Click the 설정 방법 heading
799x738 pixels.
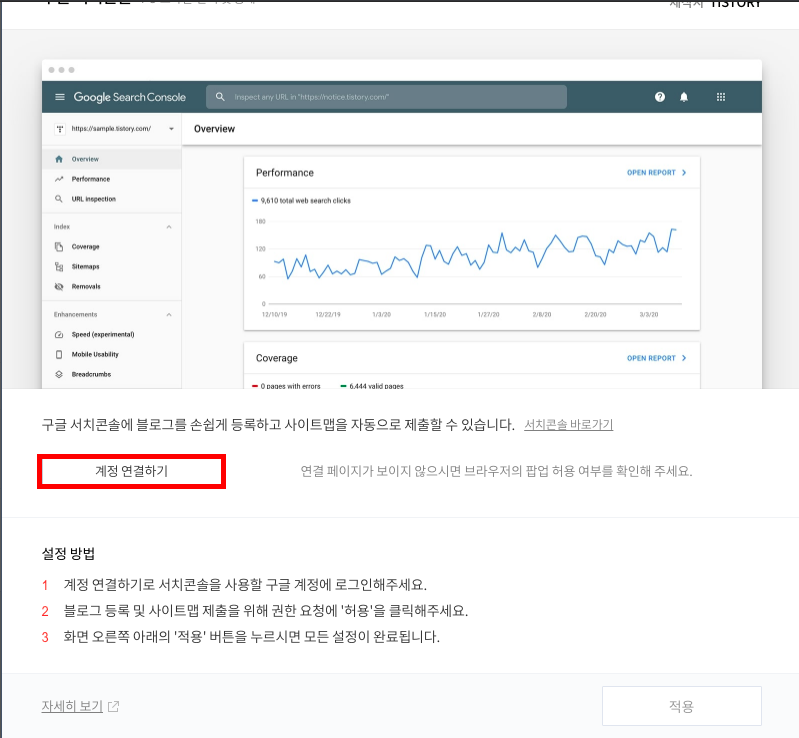(68, 554)
